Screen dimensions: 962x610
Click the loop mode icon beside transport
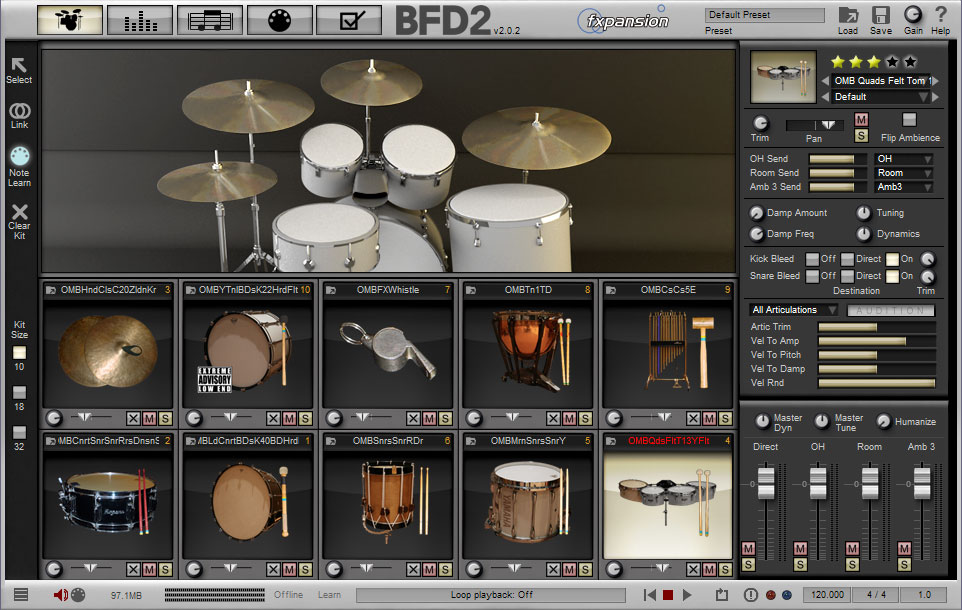coord(722,595)
